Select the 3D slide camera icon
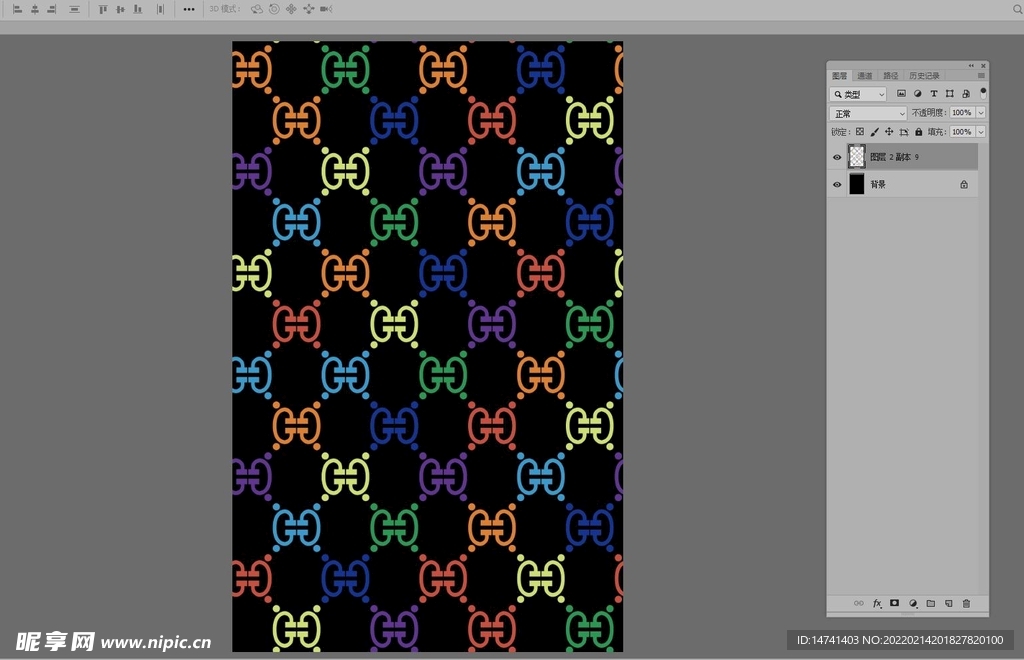1024x660 pixels. click(x=308, y=9)
